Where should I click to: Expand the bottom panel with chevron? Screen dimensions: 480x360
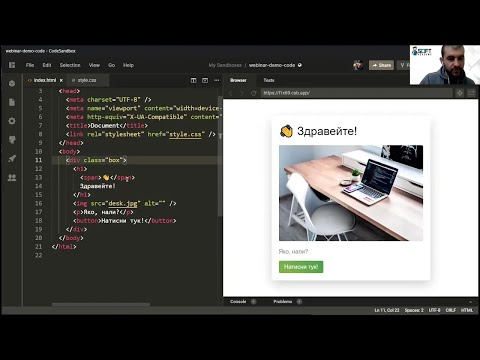pyautogui.click(x=470, y=302)
